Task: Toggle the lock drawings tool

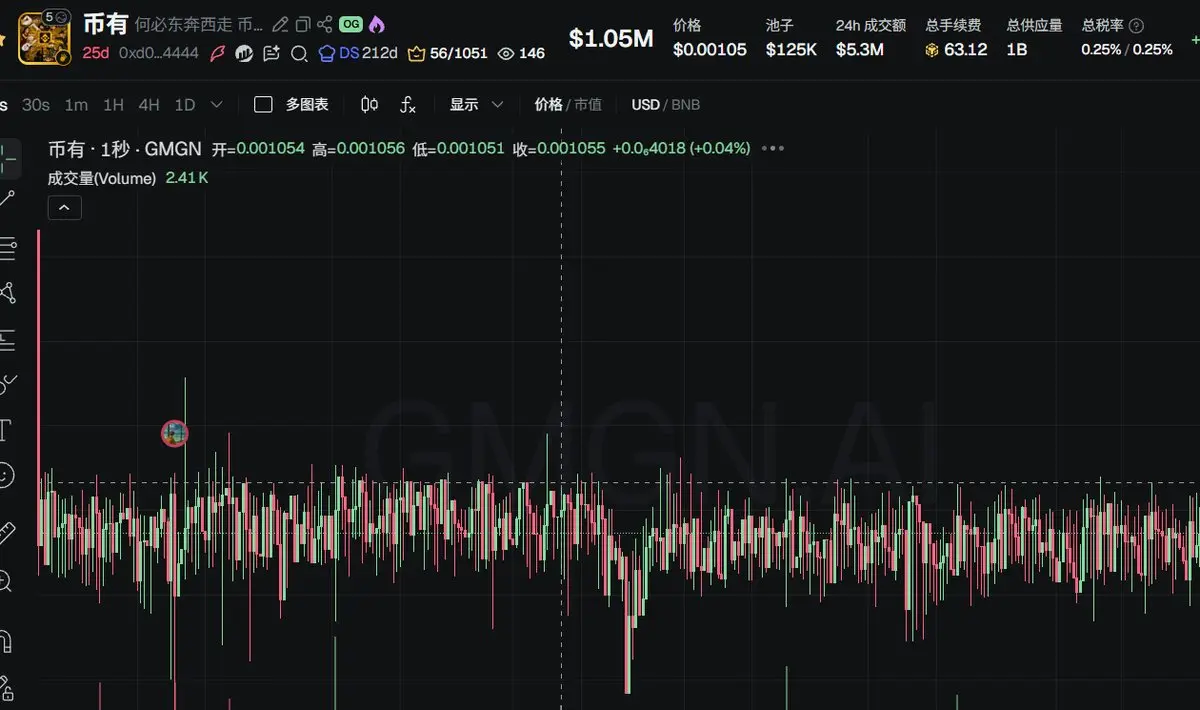Action: [6, 688]
